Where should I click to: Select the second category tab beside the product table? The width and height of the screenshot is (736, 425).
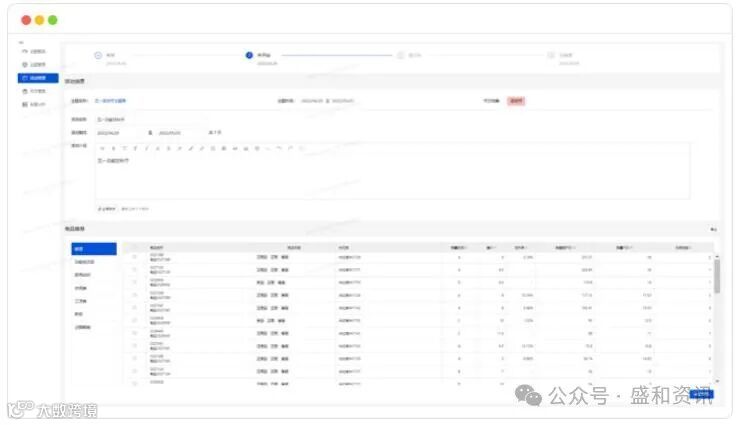coord(94,262)
